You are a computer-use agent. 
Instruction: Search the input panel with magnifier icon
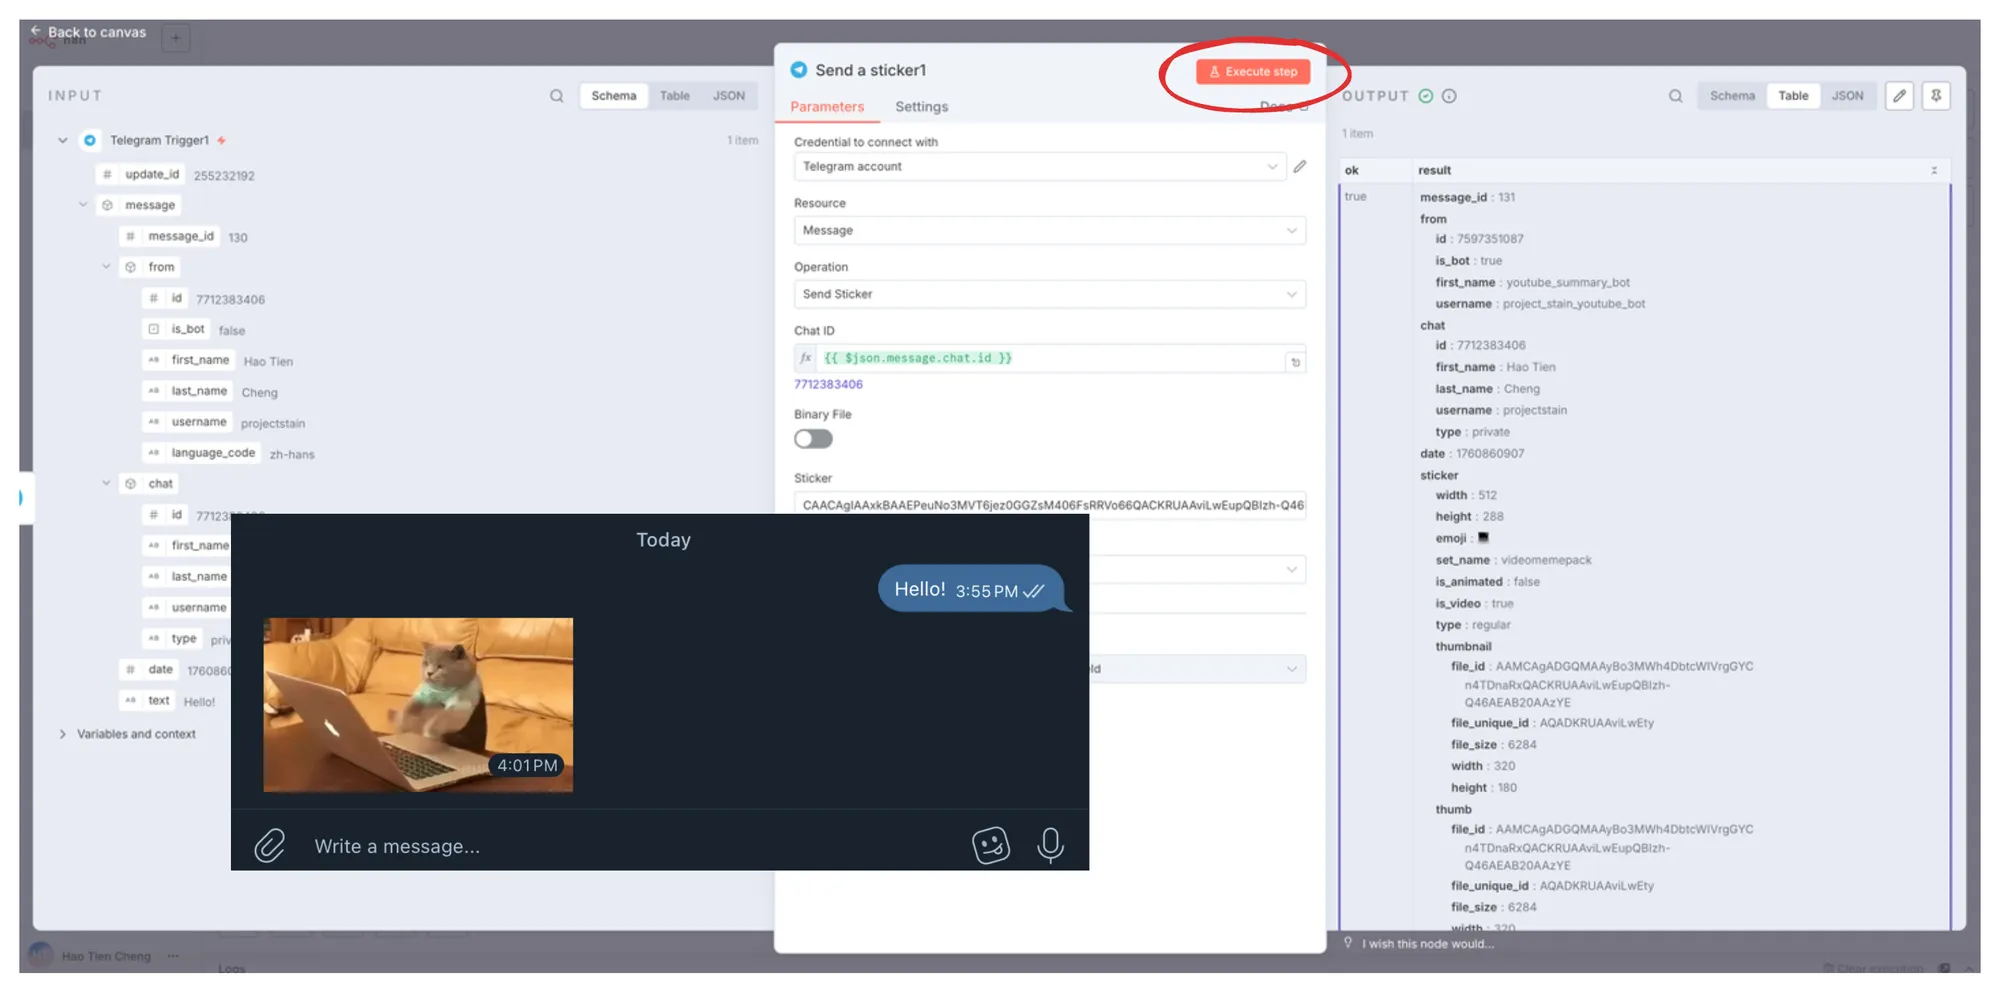pyautogui.click(x=556, y=96)
